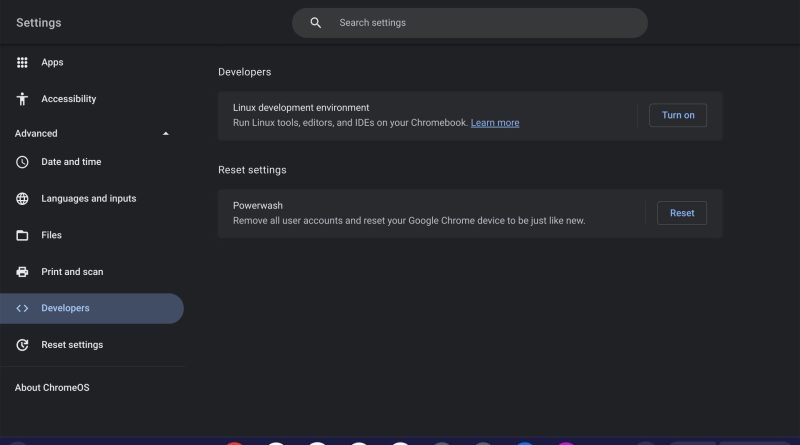Click the Accessibility person icon
The height and width of the screenshot is (445, 800).
pyautogui.click(x=22, y=98)
